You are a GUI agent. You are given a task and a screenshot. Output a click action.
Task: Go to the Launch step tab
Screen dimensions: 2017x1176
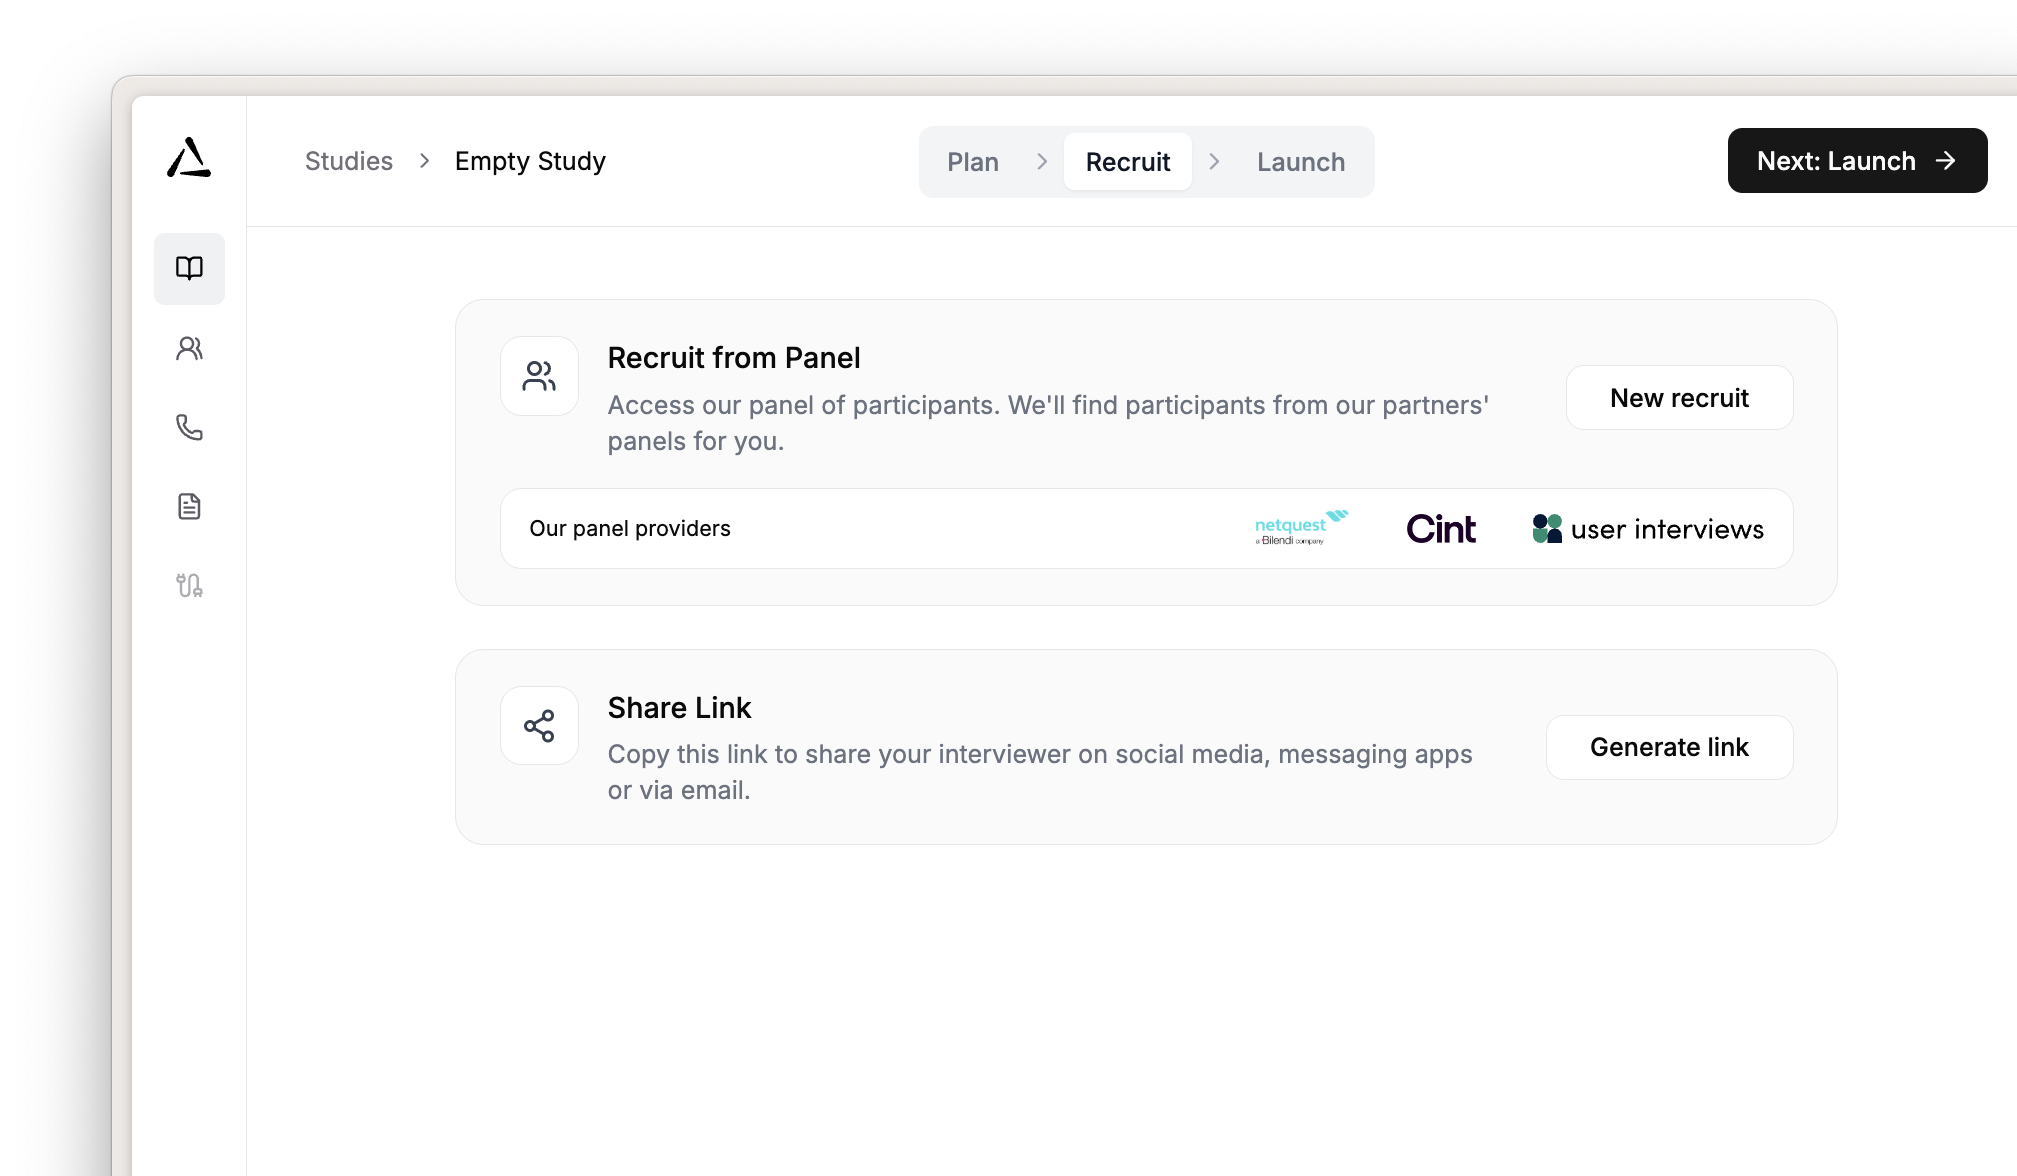[x=1300, y=162]
